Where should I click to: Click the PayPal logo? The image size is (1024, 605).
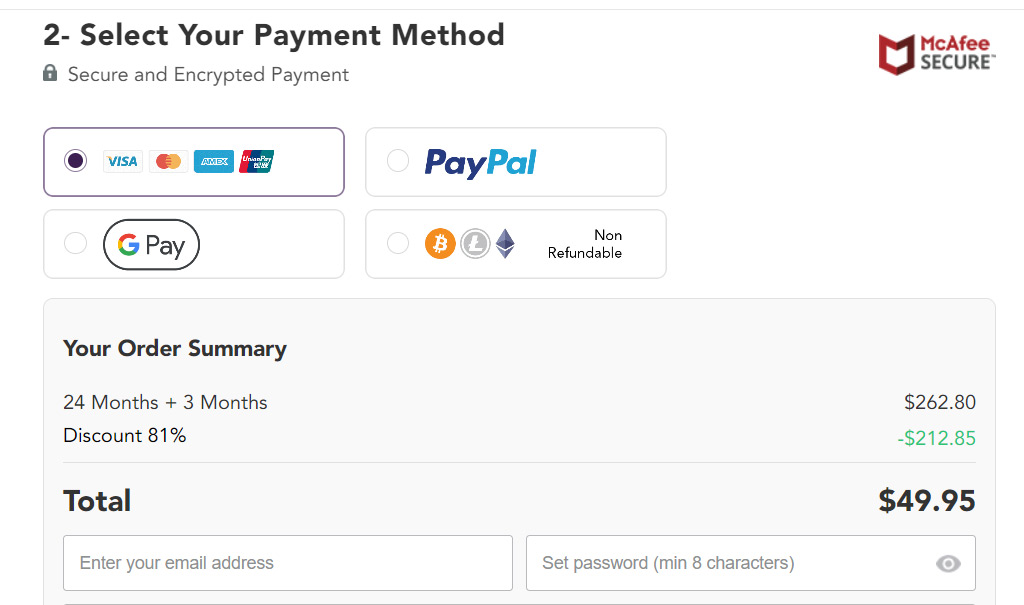pos(480,162)
